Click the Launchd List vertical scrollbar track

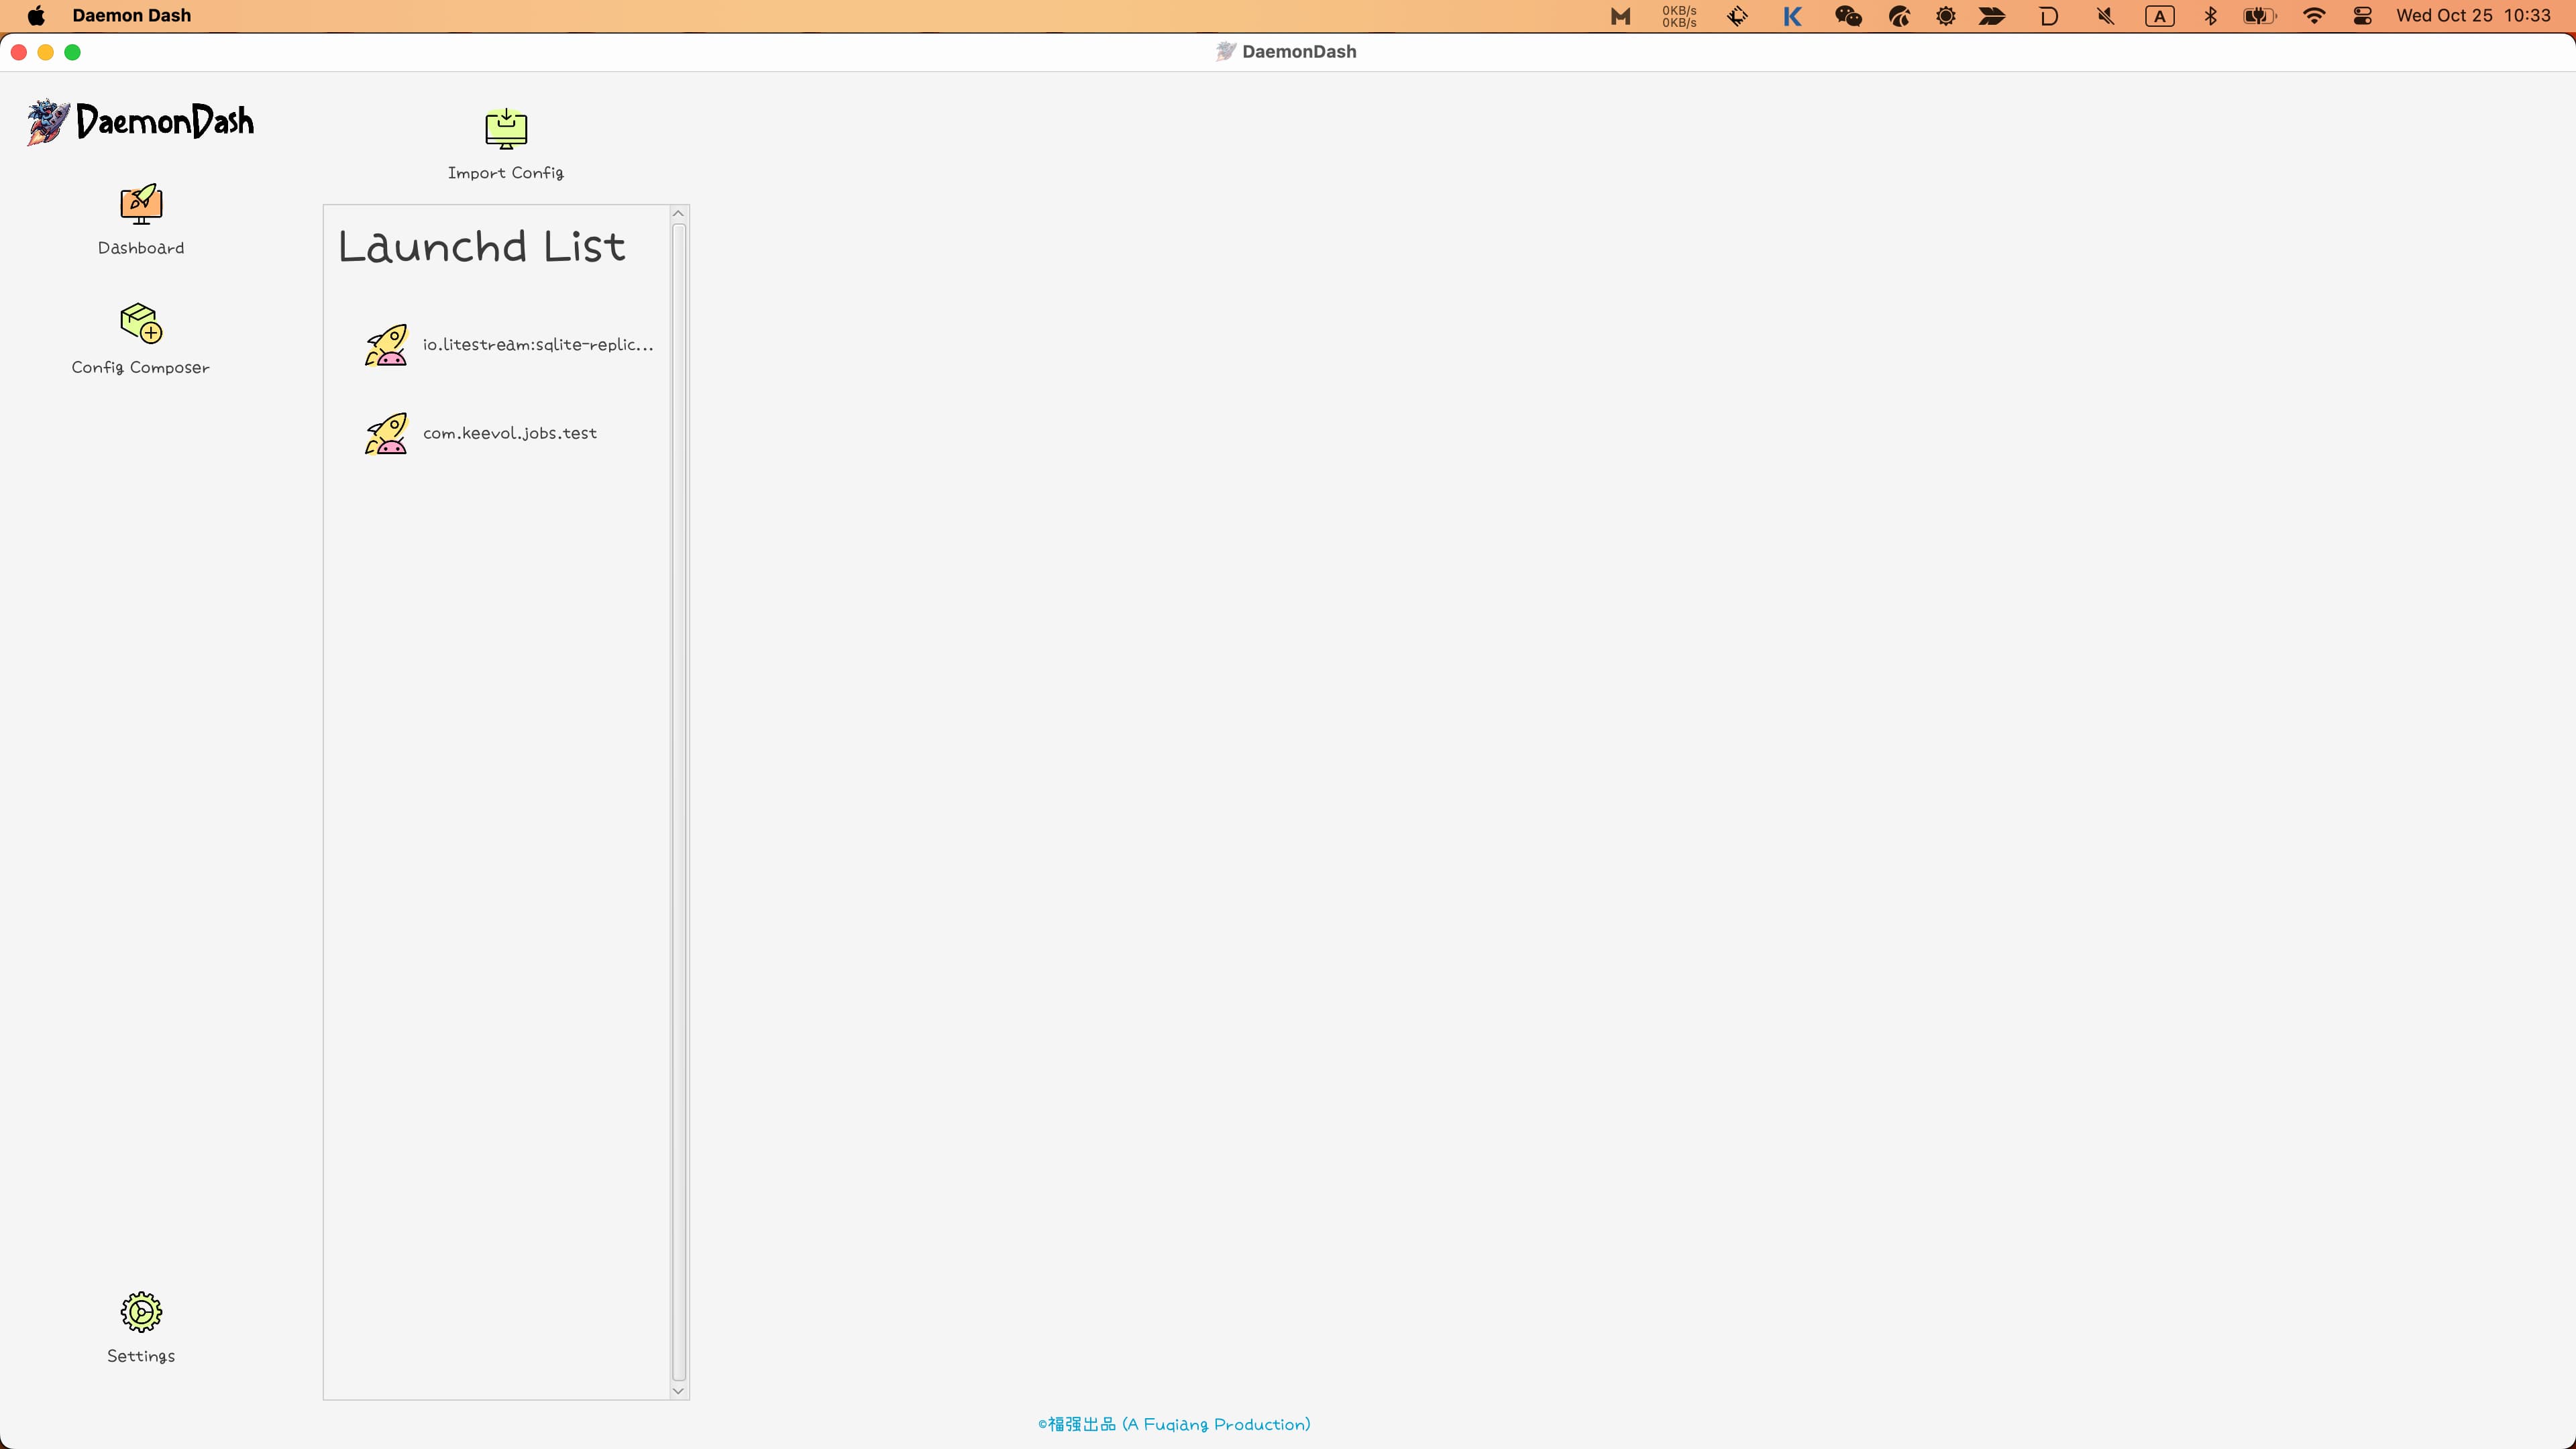[679, 802]
